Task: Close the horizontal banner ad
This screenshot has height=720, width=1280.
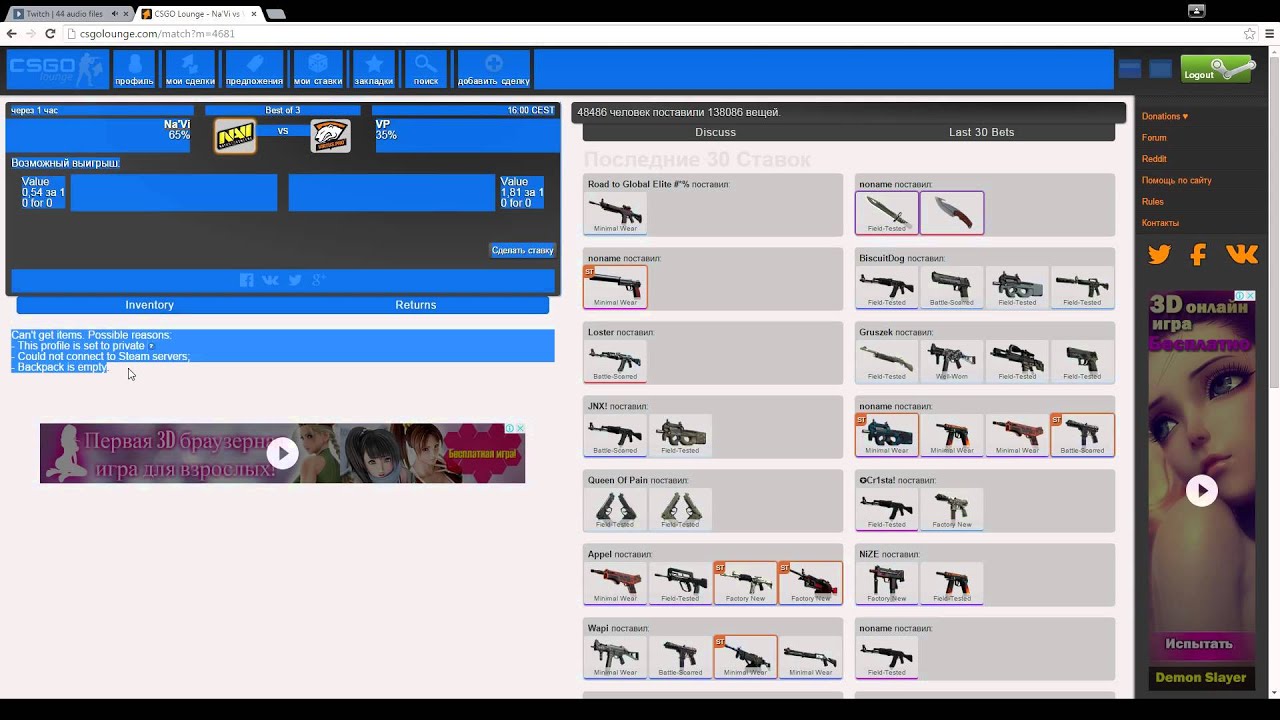Action: coord(519,428)
